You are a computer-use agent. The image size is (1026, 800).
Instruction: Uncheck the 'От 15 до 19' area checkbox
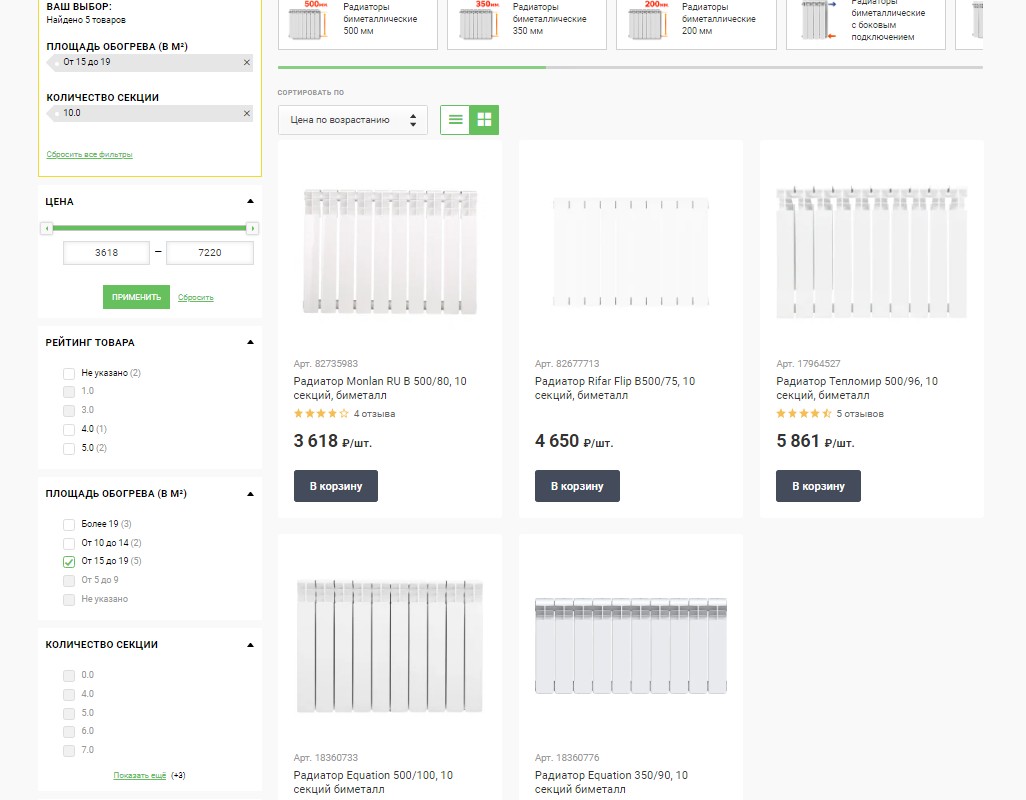click(69, 562)
